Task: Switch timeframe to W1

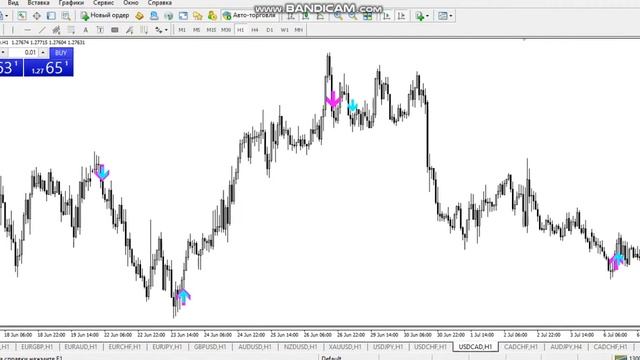Action: click(284, 30)
